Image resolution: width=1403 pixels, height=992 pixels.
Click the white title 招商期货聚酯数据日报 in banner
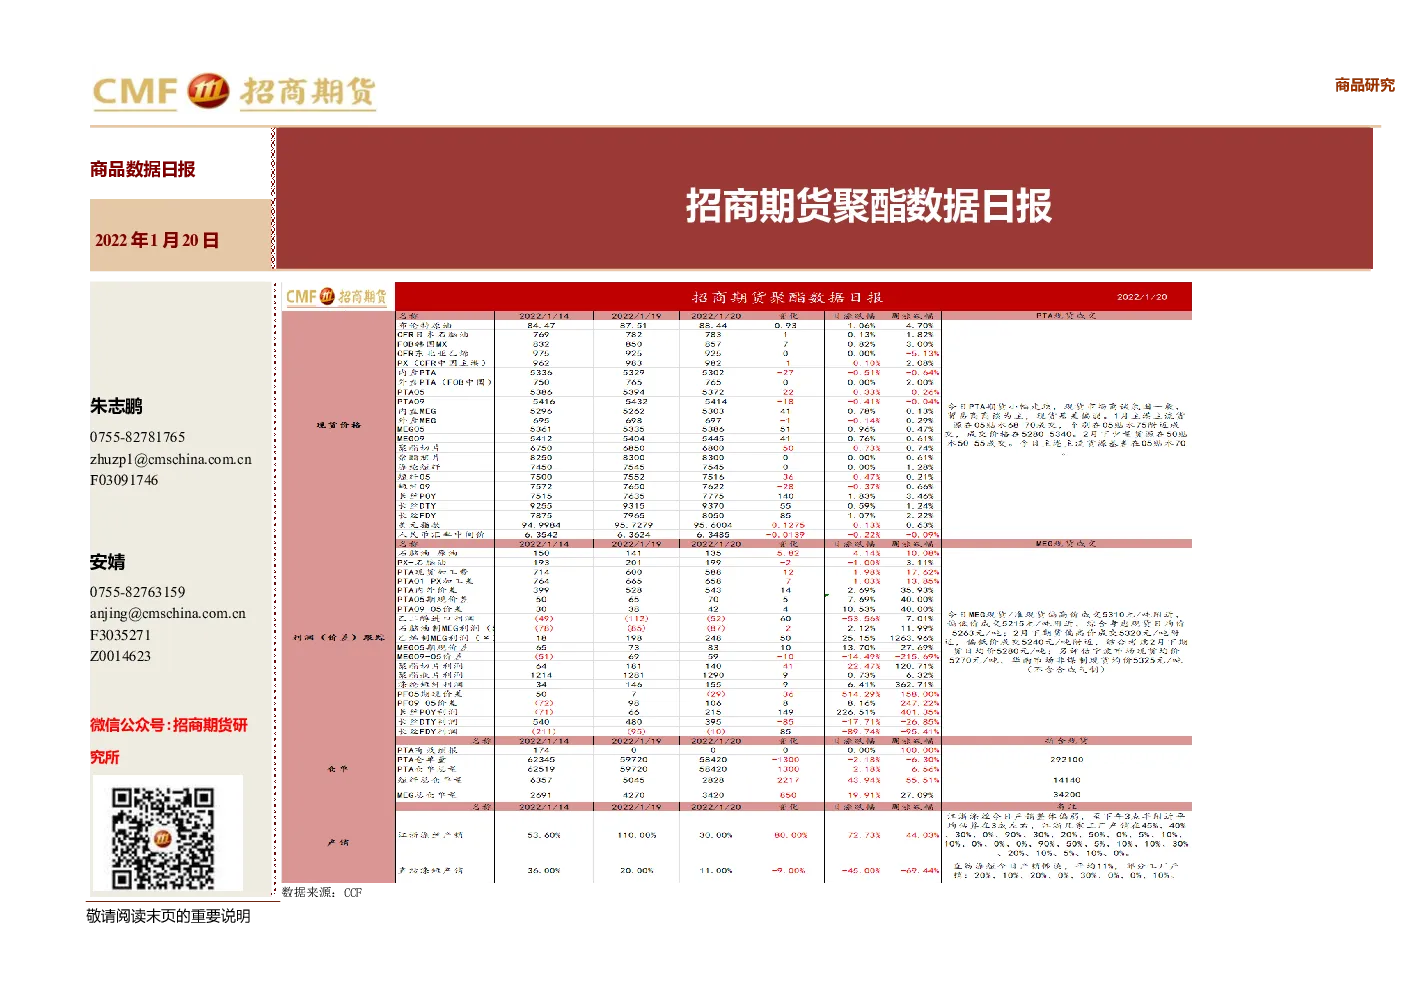(868, 206)
